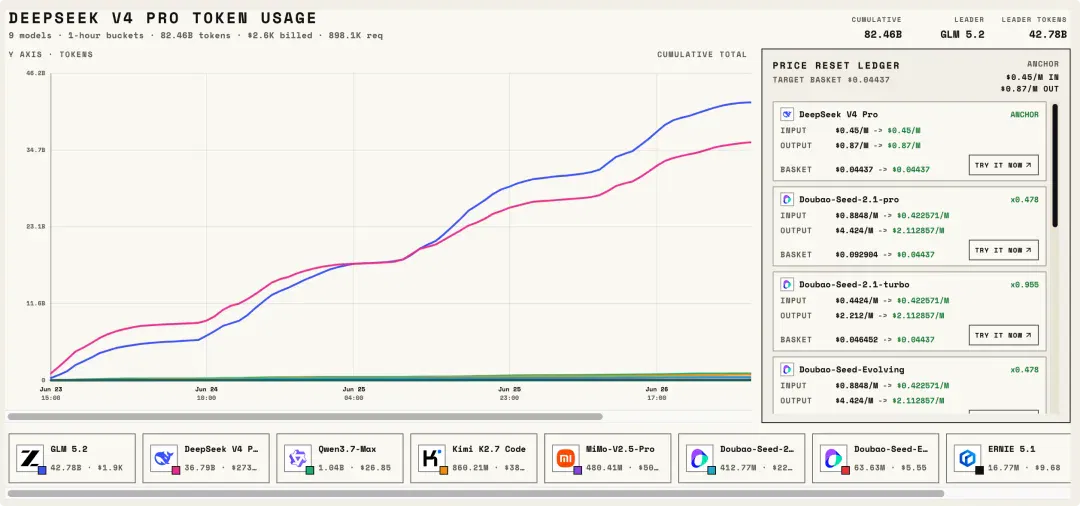The image size is (1080, 506).
Task: Click the chart's horizontal scrollbar thumb
Action: point(305,417)
